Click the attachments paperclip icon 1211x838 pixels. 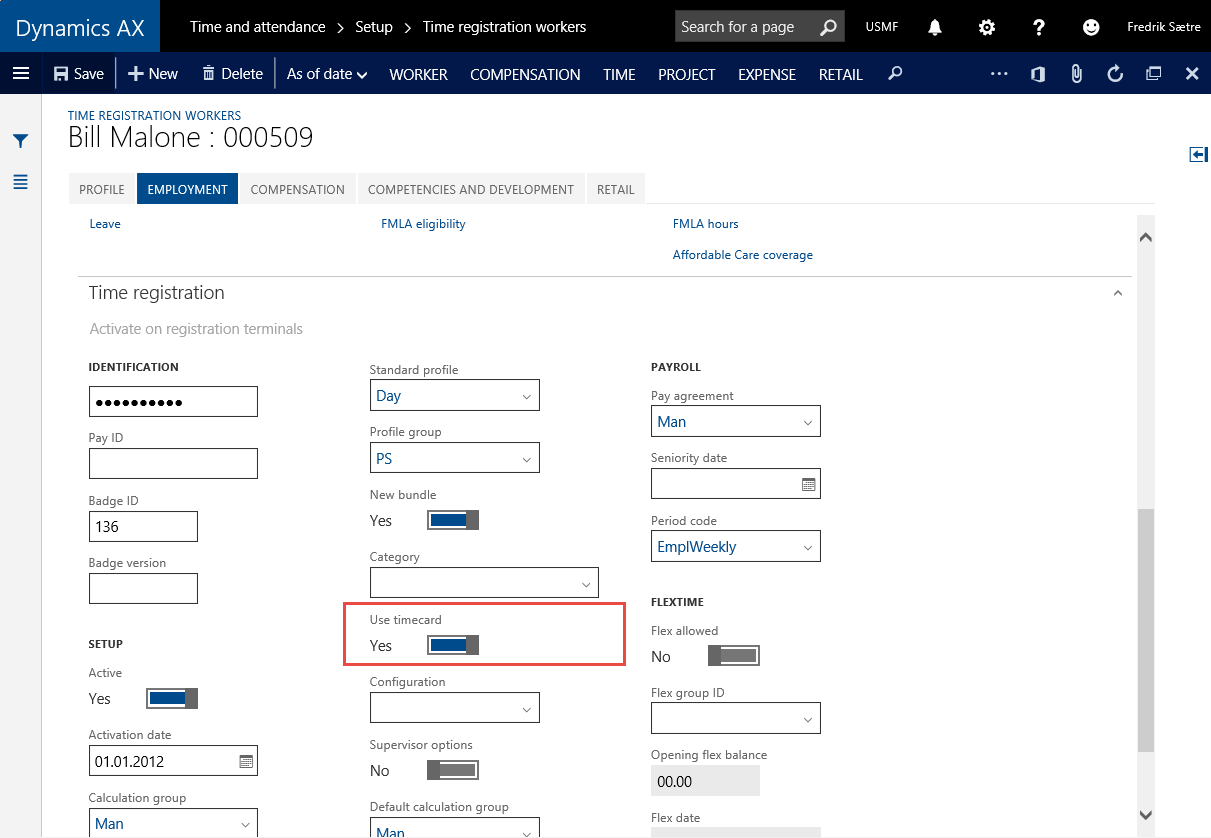[x=1077, y=73]
